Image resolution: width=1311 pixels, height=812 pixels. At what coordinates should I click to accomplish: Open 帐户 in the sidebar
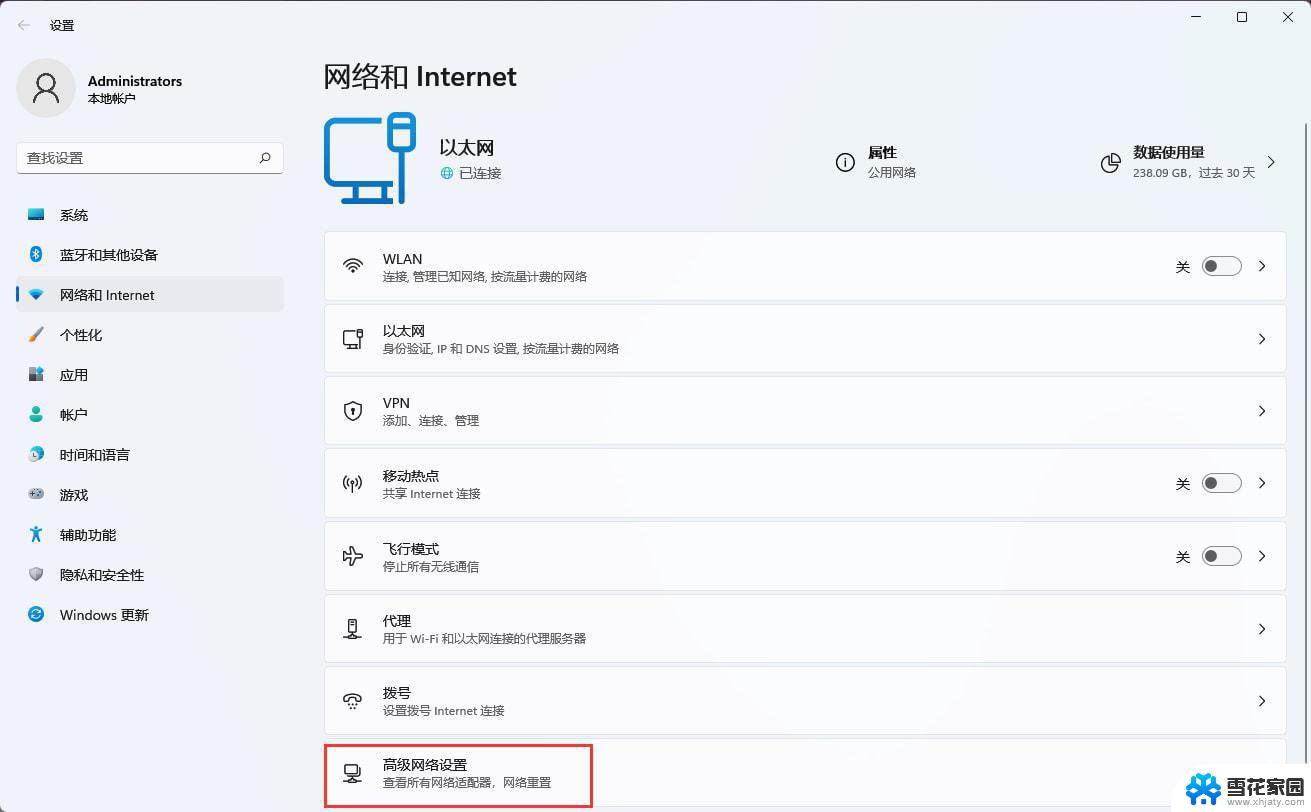tap(150, 414)
